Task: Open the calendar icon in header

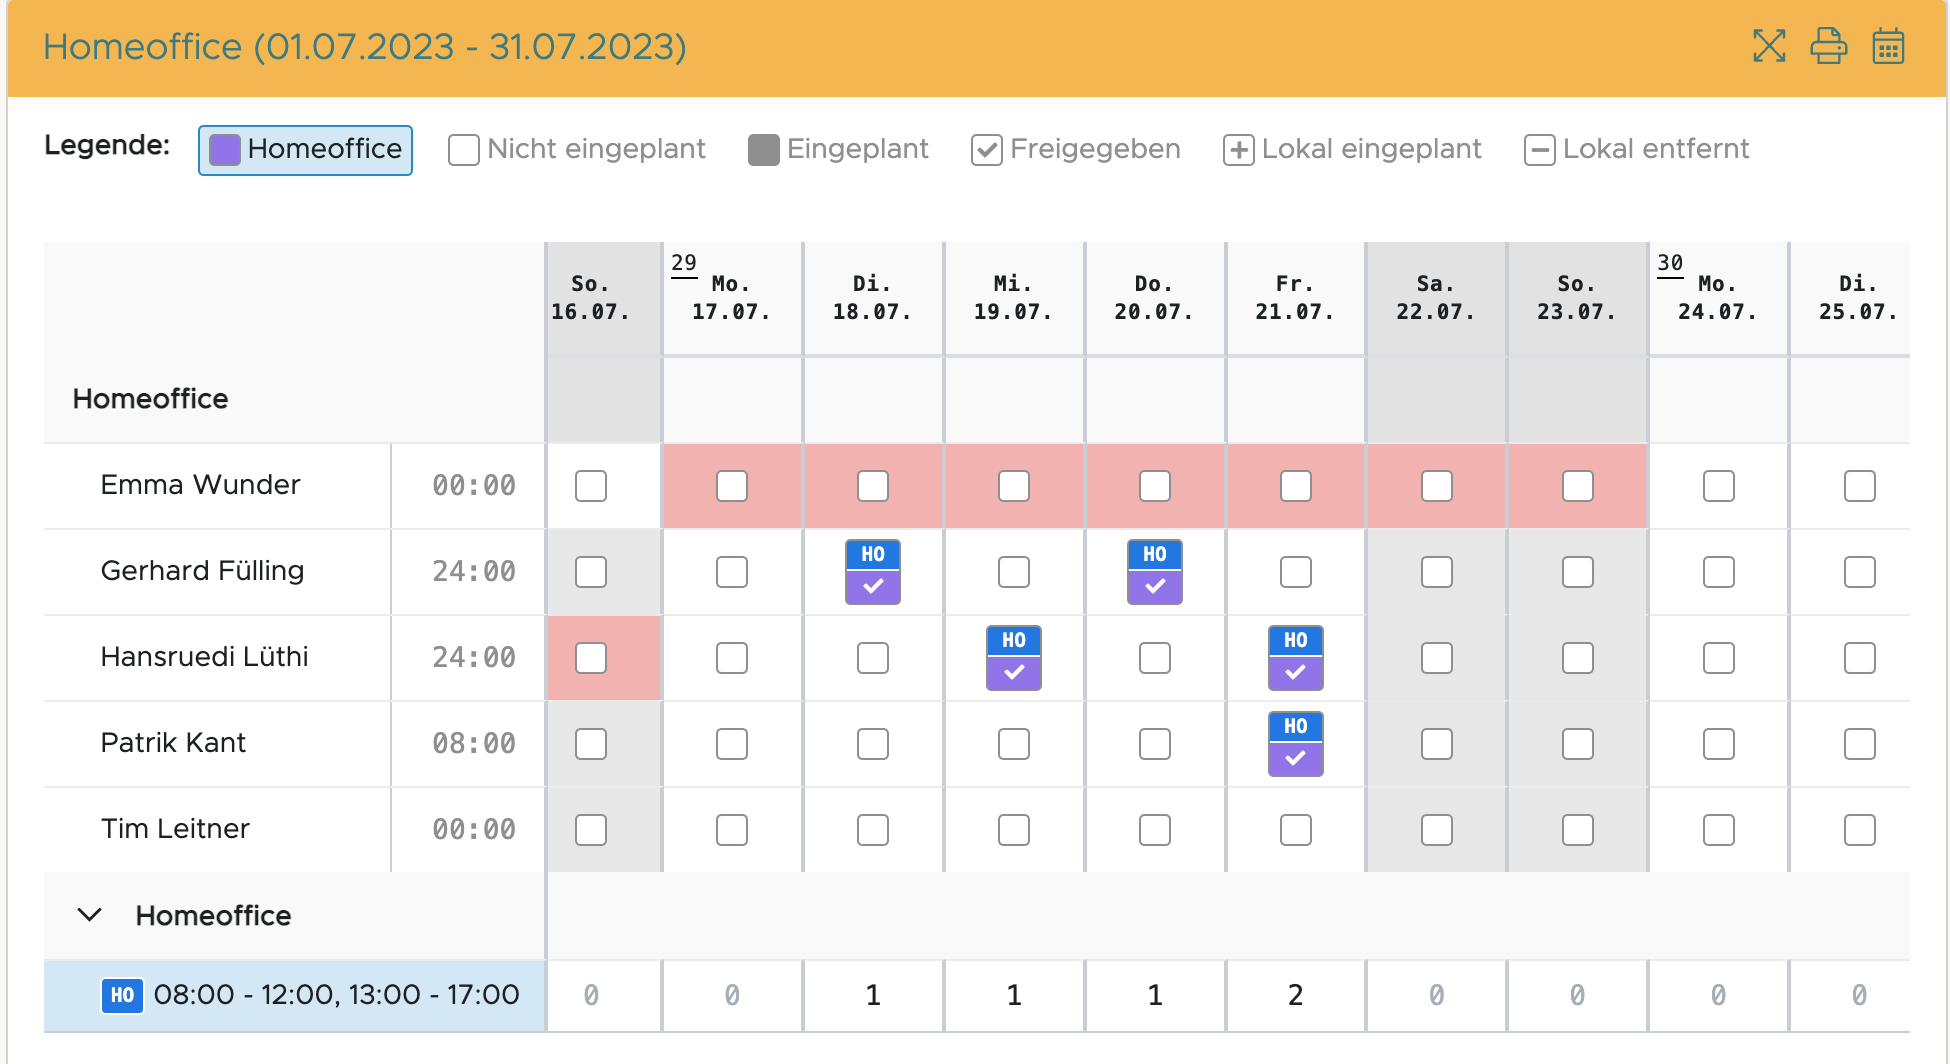Action: click(x=1888, y=46)
